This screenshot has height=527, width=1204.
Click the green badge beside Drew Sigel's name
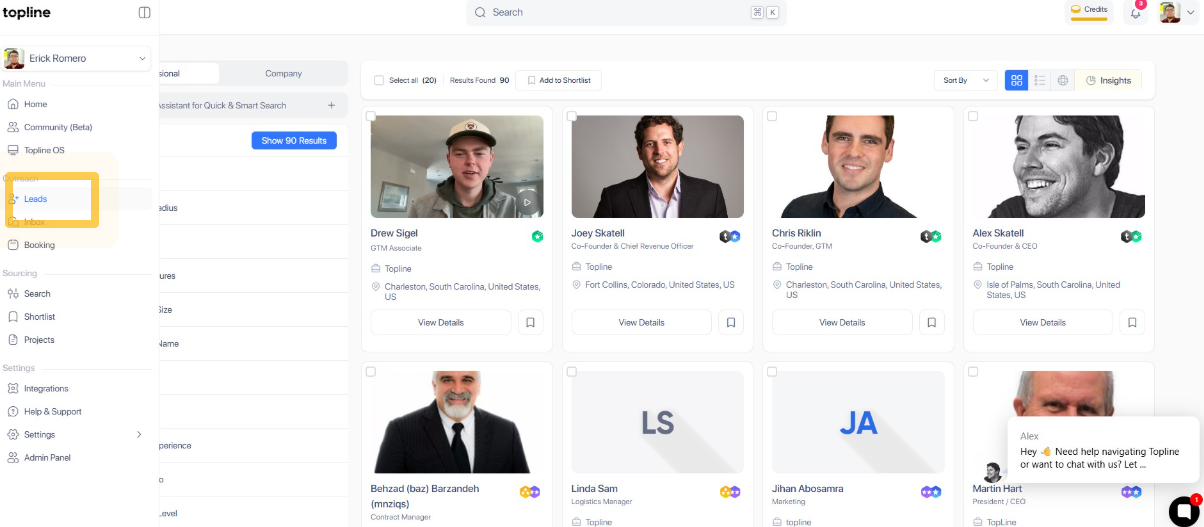(537, 236)
